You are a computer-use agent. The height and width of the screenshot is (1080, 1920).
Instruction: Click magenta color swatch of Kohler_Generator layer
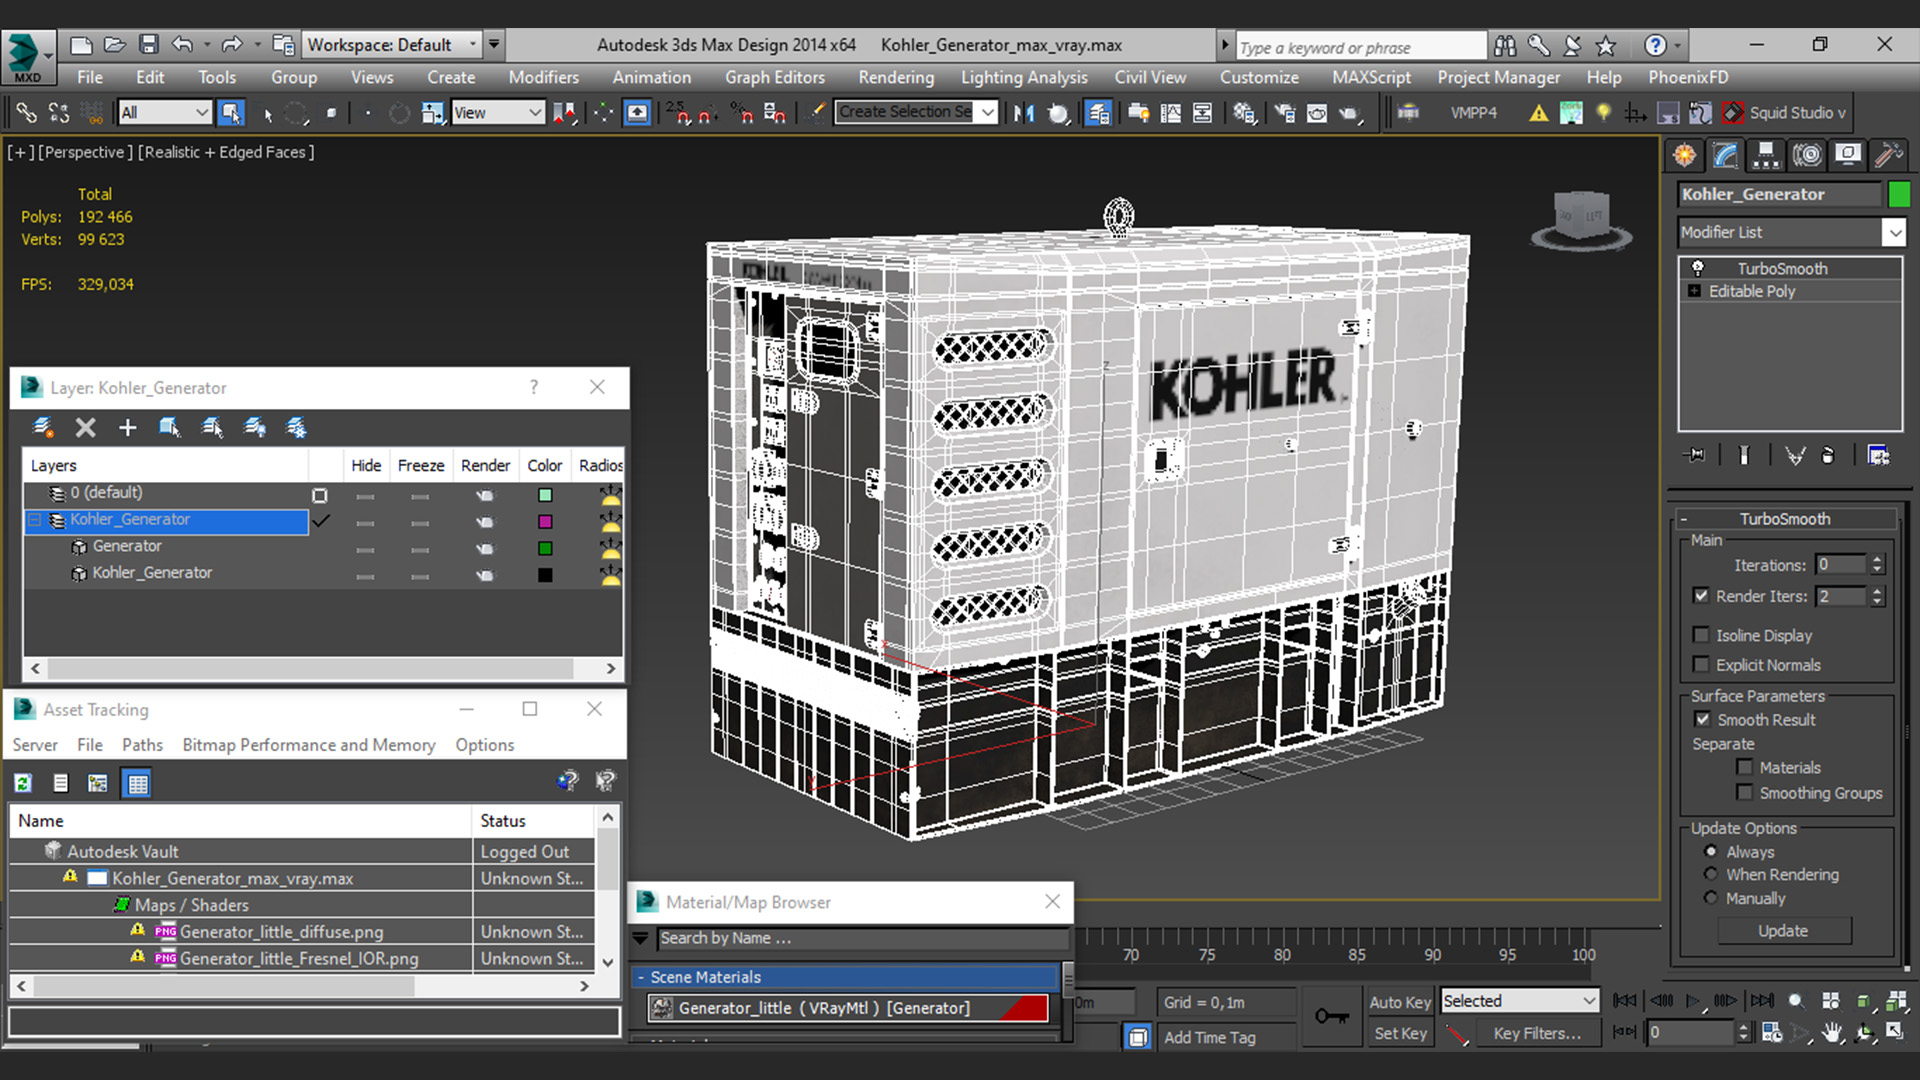545,522
